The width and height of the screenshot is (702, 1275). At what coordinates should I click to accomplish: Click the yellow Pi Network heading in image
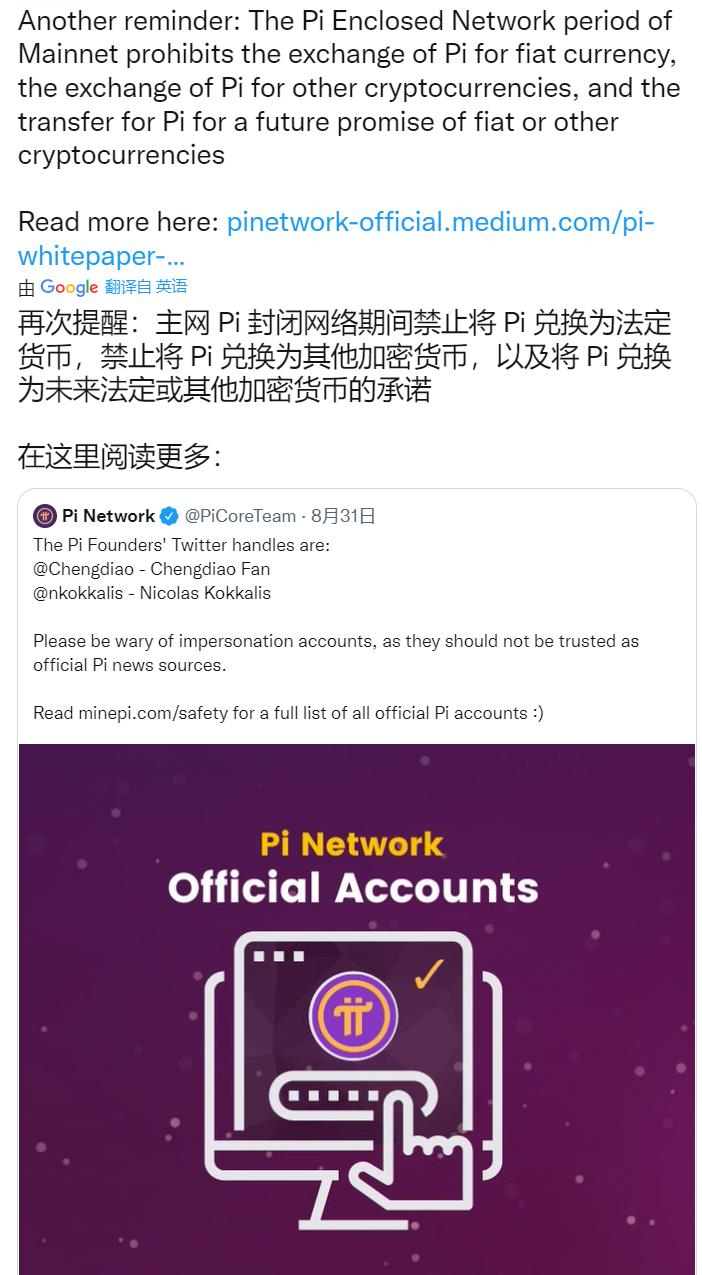click(352, 843)
